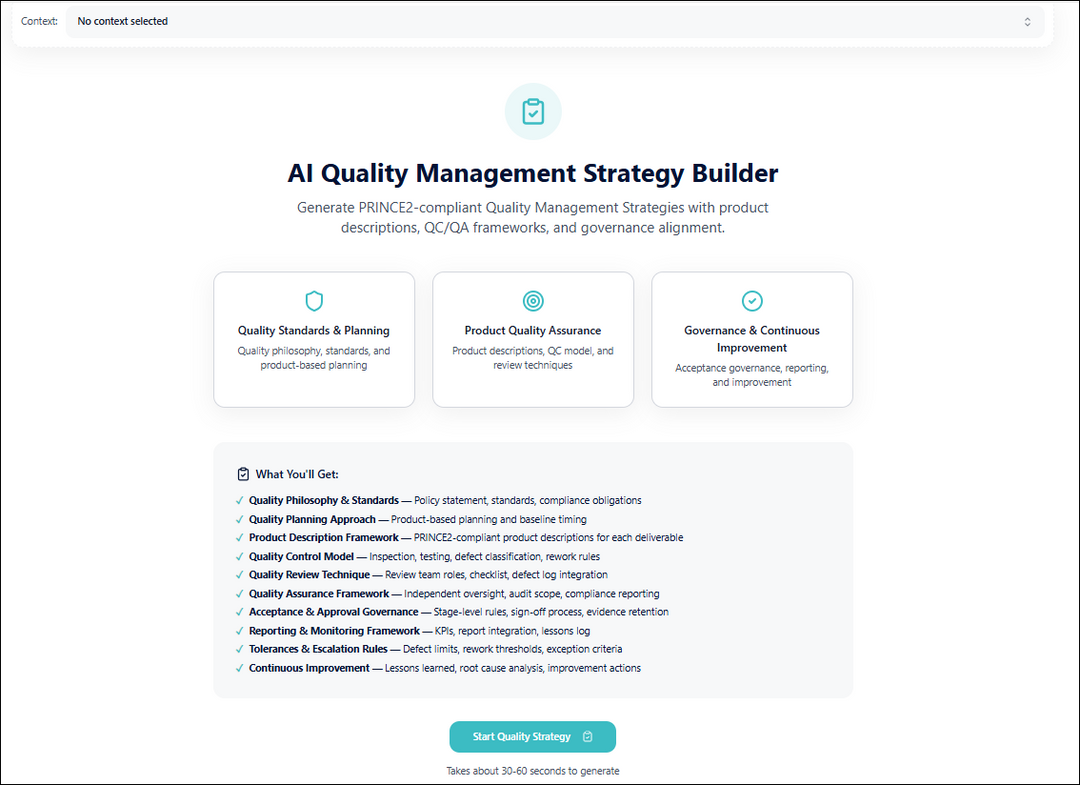Click the target icon on Product Quality Assurance card
1080x785 pixels.
532,301
